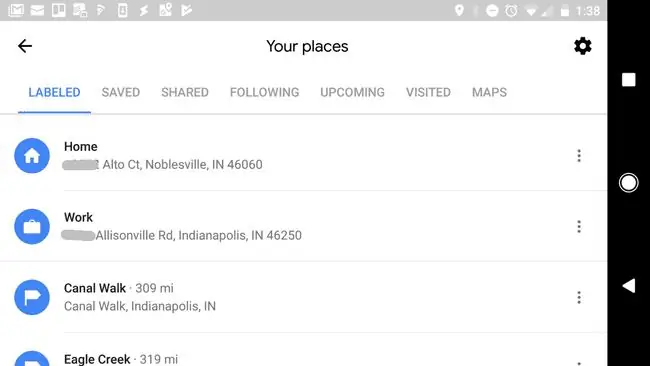Switch to the Saved tab

(121, 92)
